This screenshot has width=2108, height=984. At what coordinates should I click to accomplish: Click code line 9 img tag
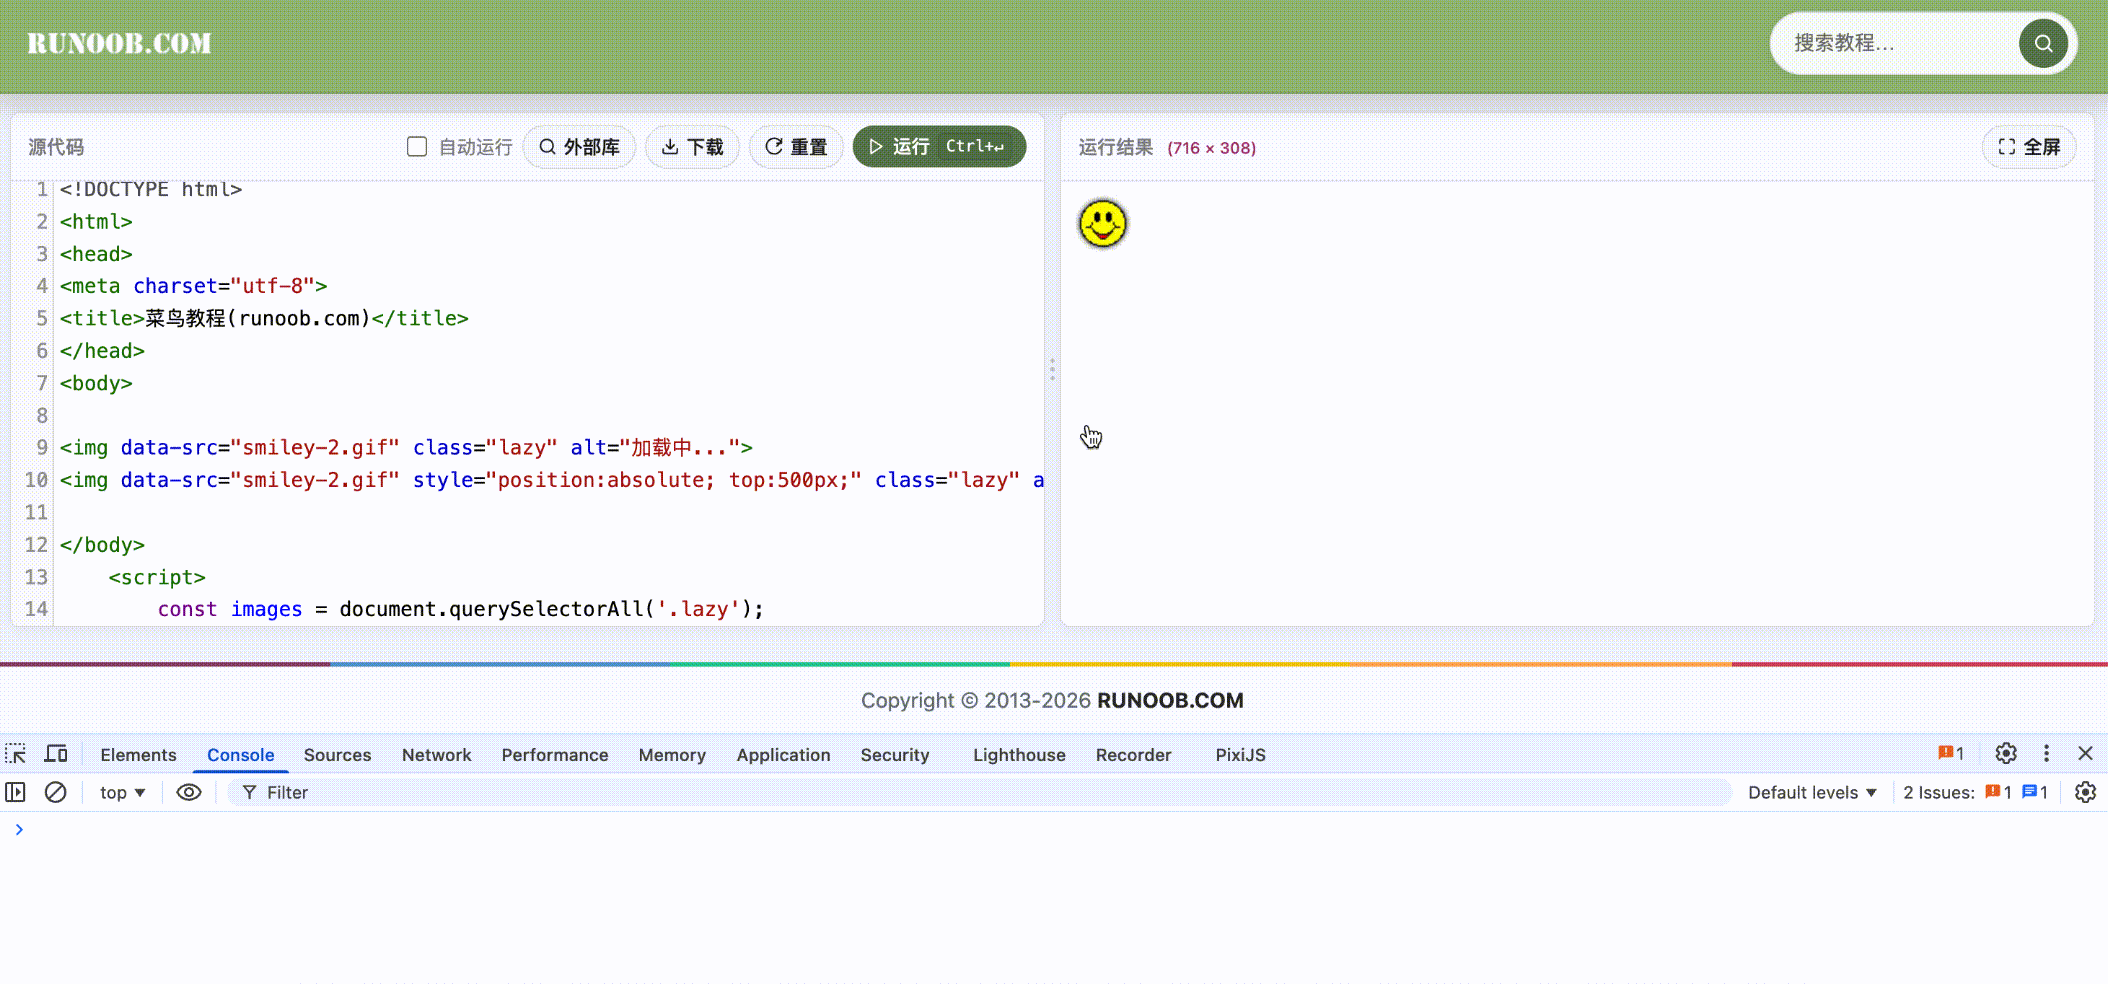(406, 447)
